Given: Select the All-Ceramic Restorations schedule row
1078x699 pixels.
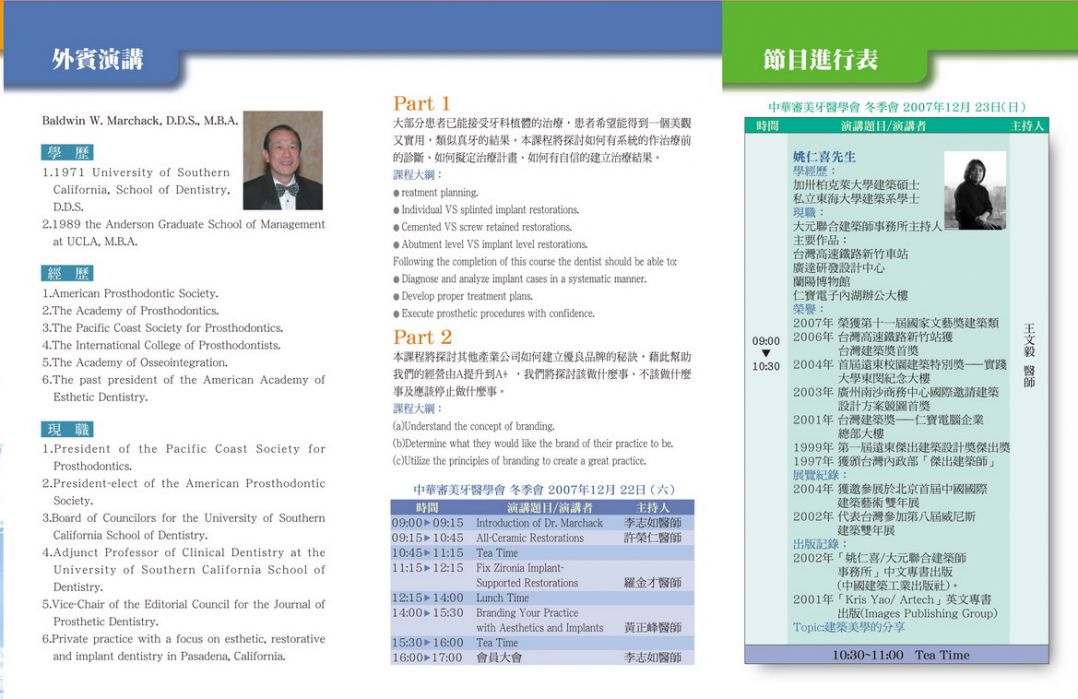Looking at the screenshot, I should coord(541,538).
